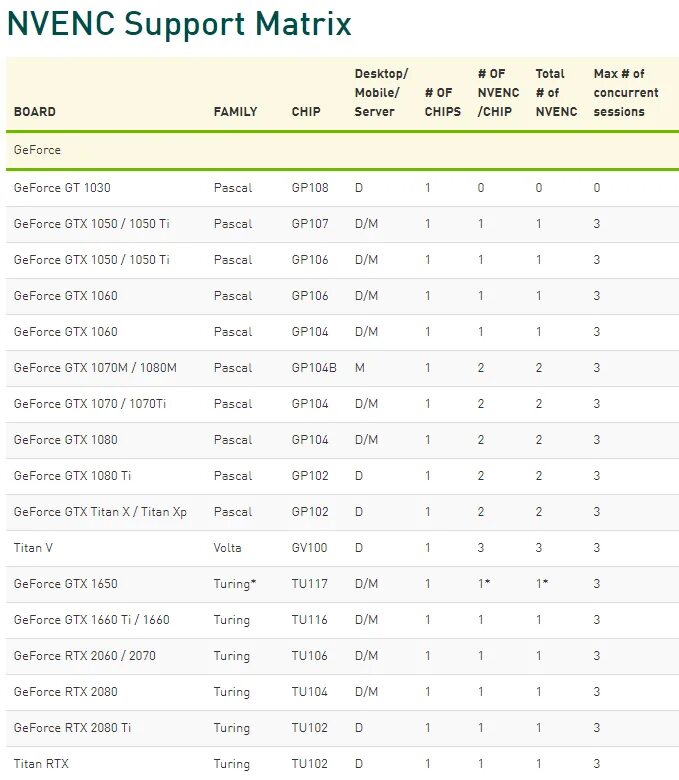
Task: Click the D/M cell in GTX 1080 row
Action: pos(366,440)
